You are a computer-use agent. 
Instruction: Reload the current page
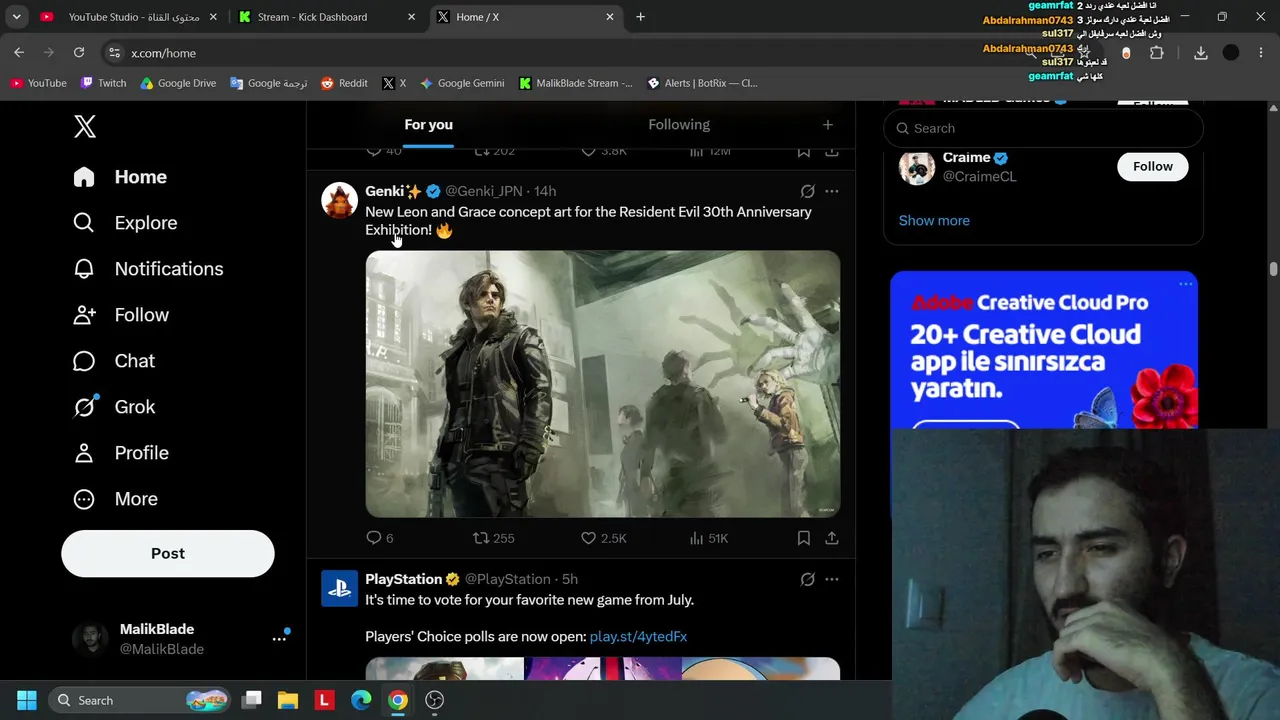tap(79, 53)
